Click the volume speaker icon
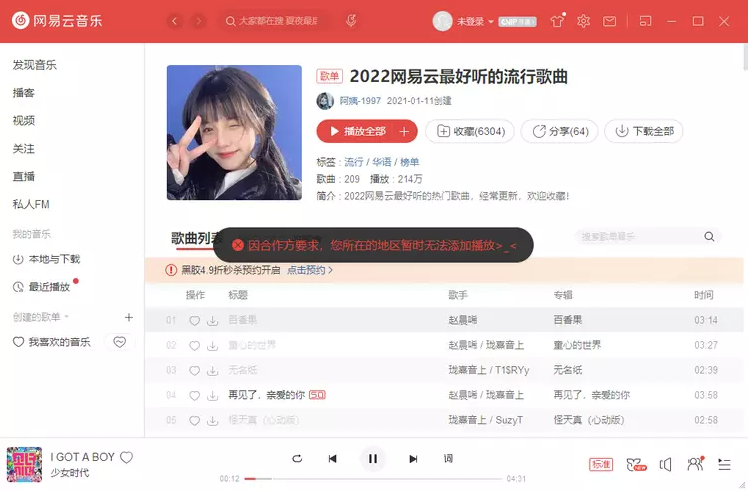The width and height of the screenshot is (748, 491). (x=666, y=464)
